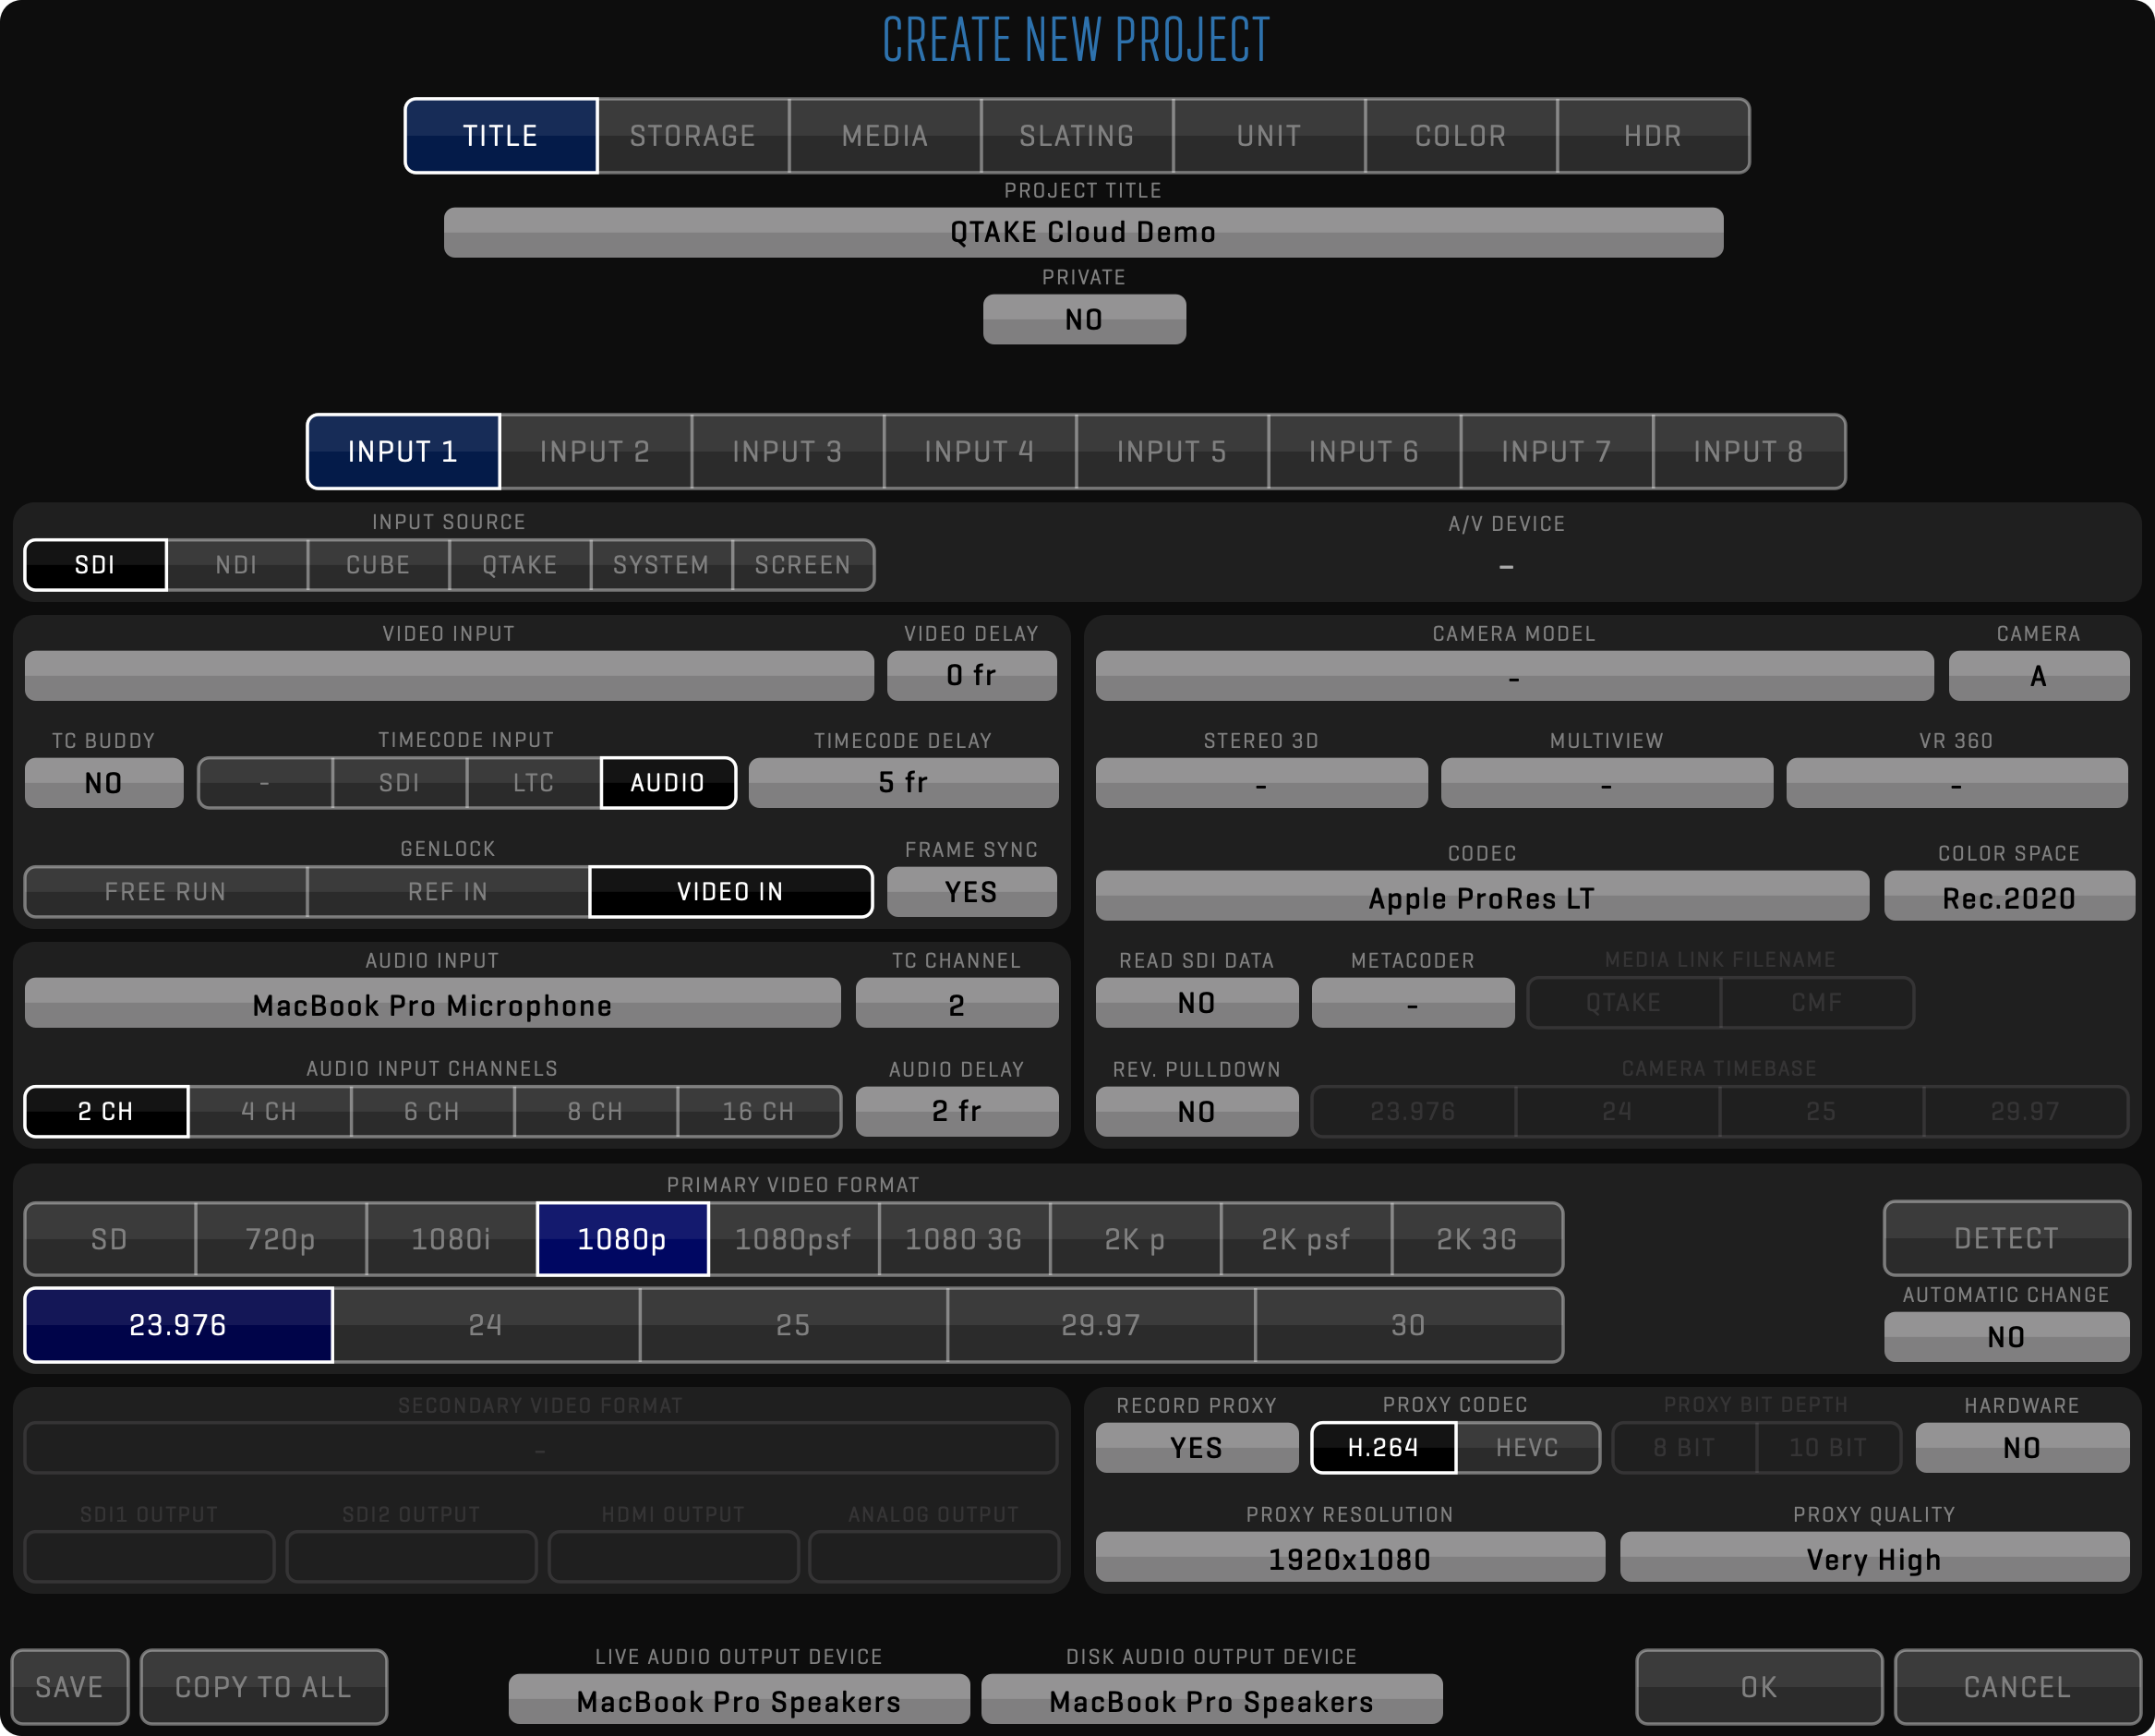Set genlock to FREE RUN
The width and height of the screenshot is (2155, 1736).
pos(165,891)
